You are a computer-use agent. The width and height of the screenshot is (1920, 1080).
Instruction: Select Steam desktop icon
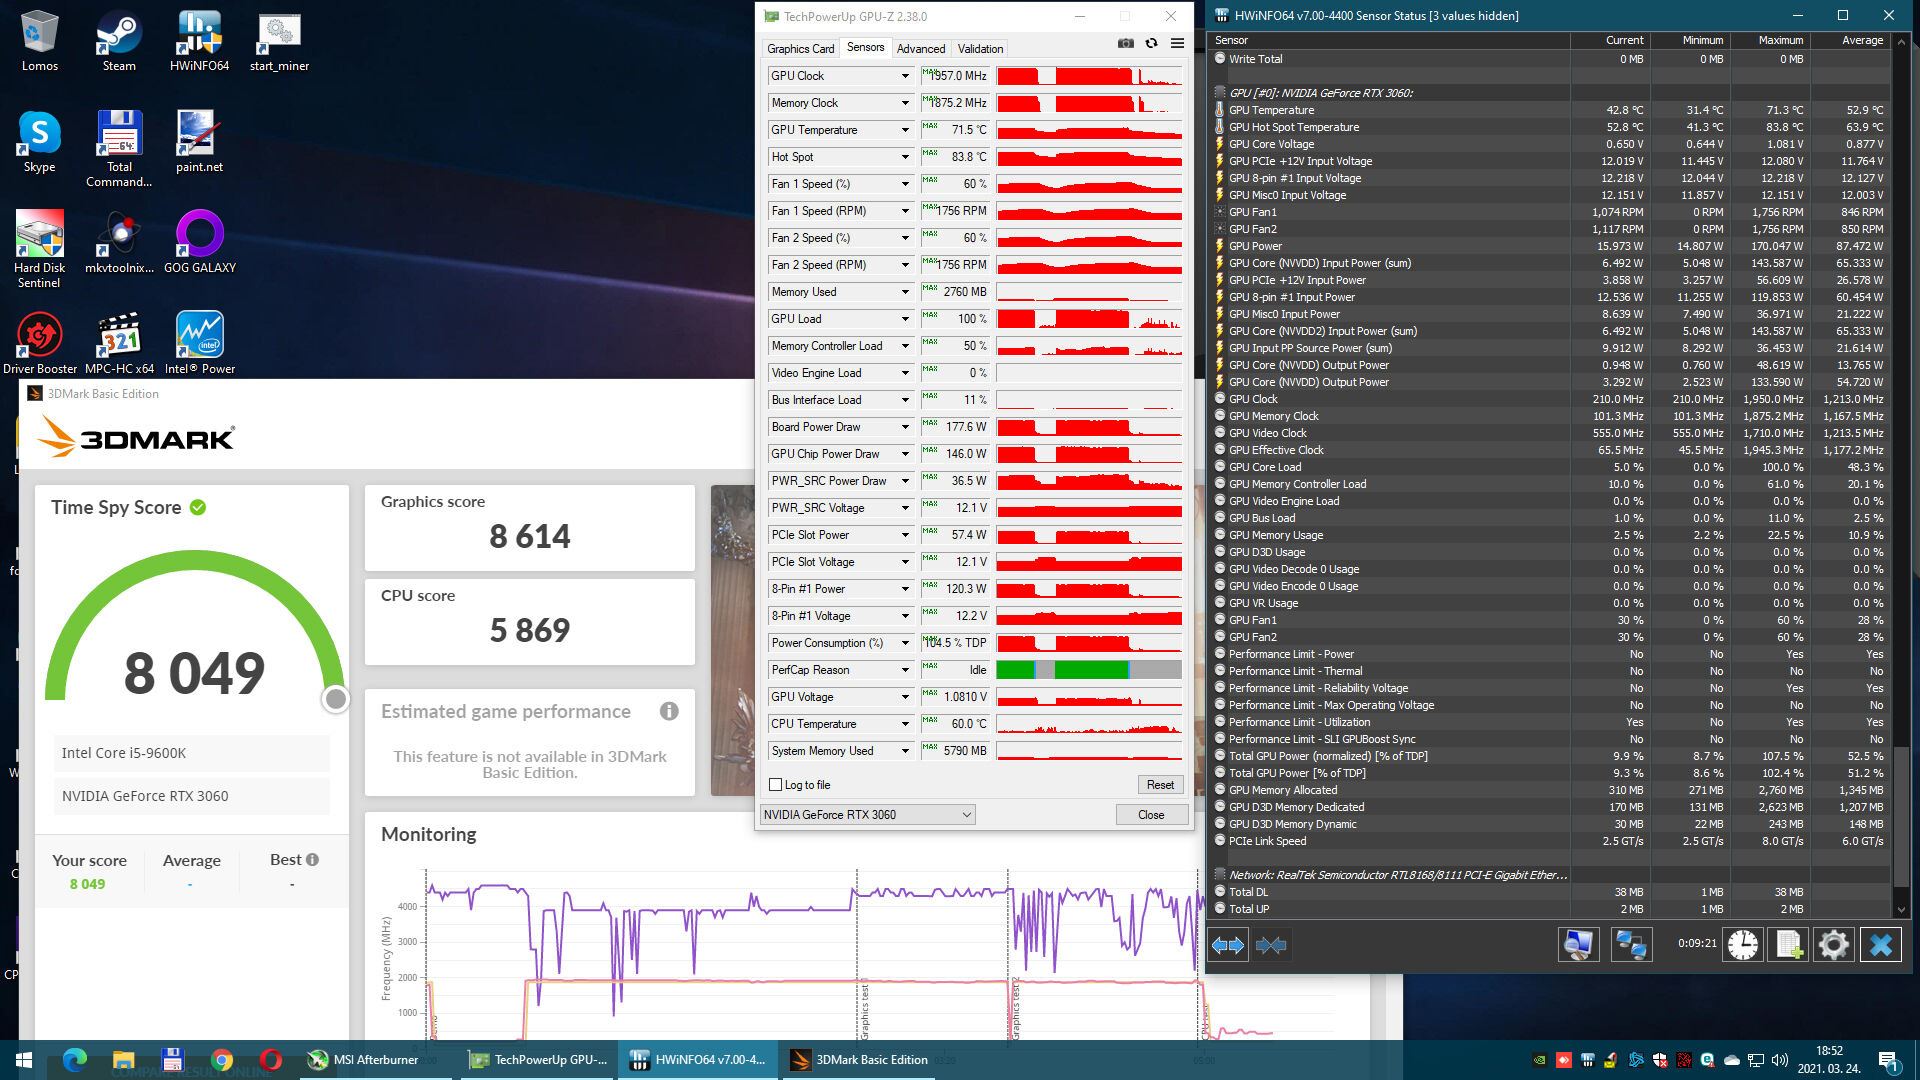tap(119, 41)
